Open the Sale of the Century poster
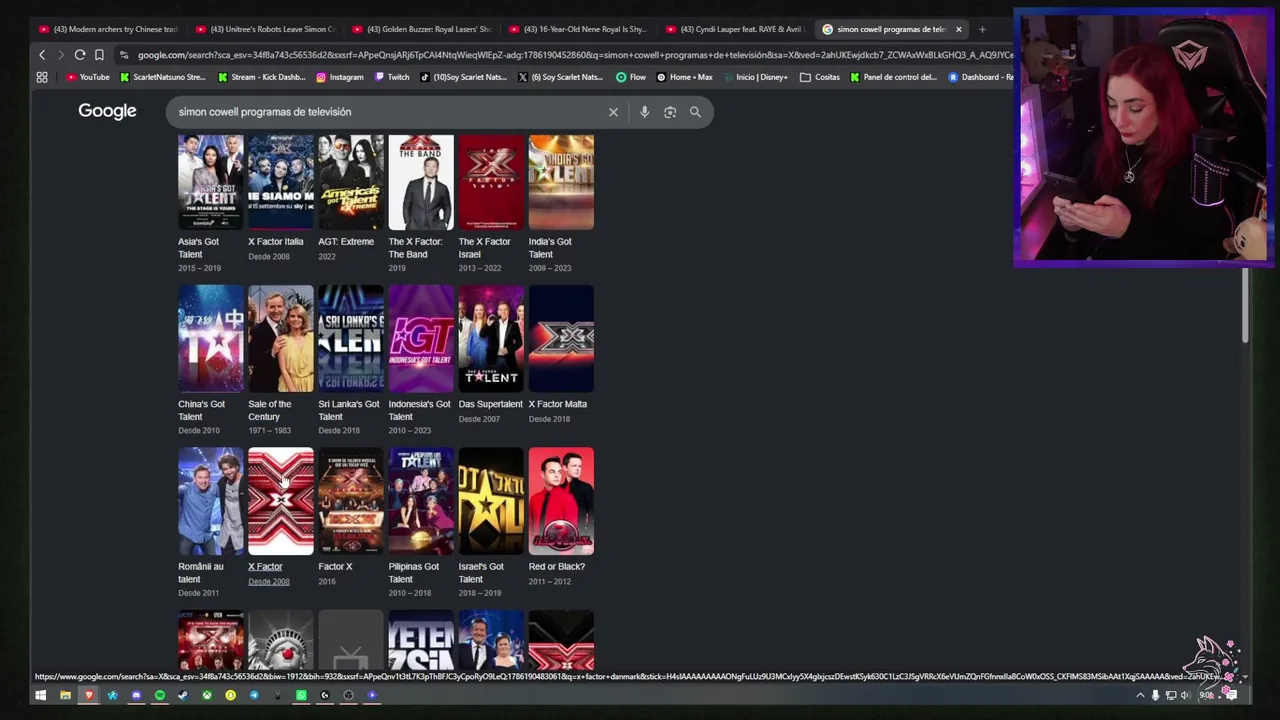This screenshot has height=720, width=1280. pyautogui.click(x=280, y=338)
